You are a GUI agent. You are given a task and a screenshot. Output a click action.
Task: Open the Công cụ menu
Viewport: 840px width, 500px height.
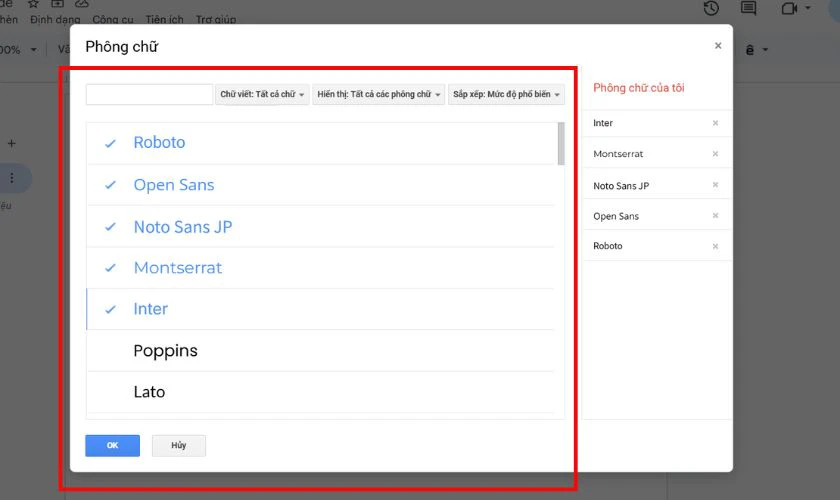pos(112,20)
